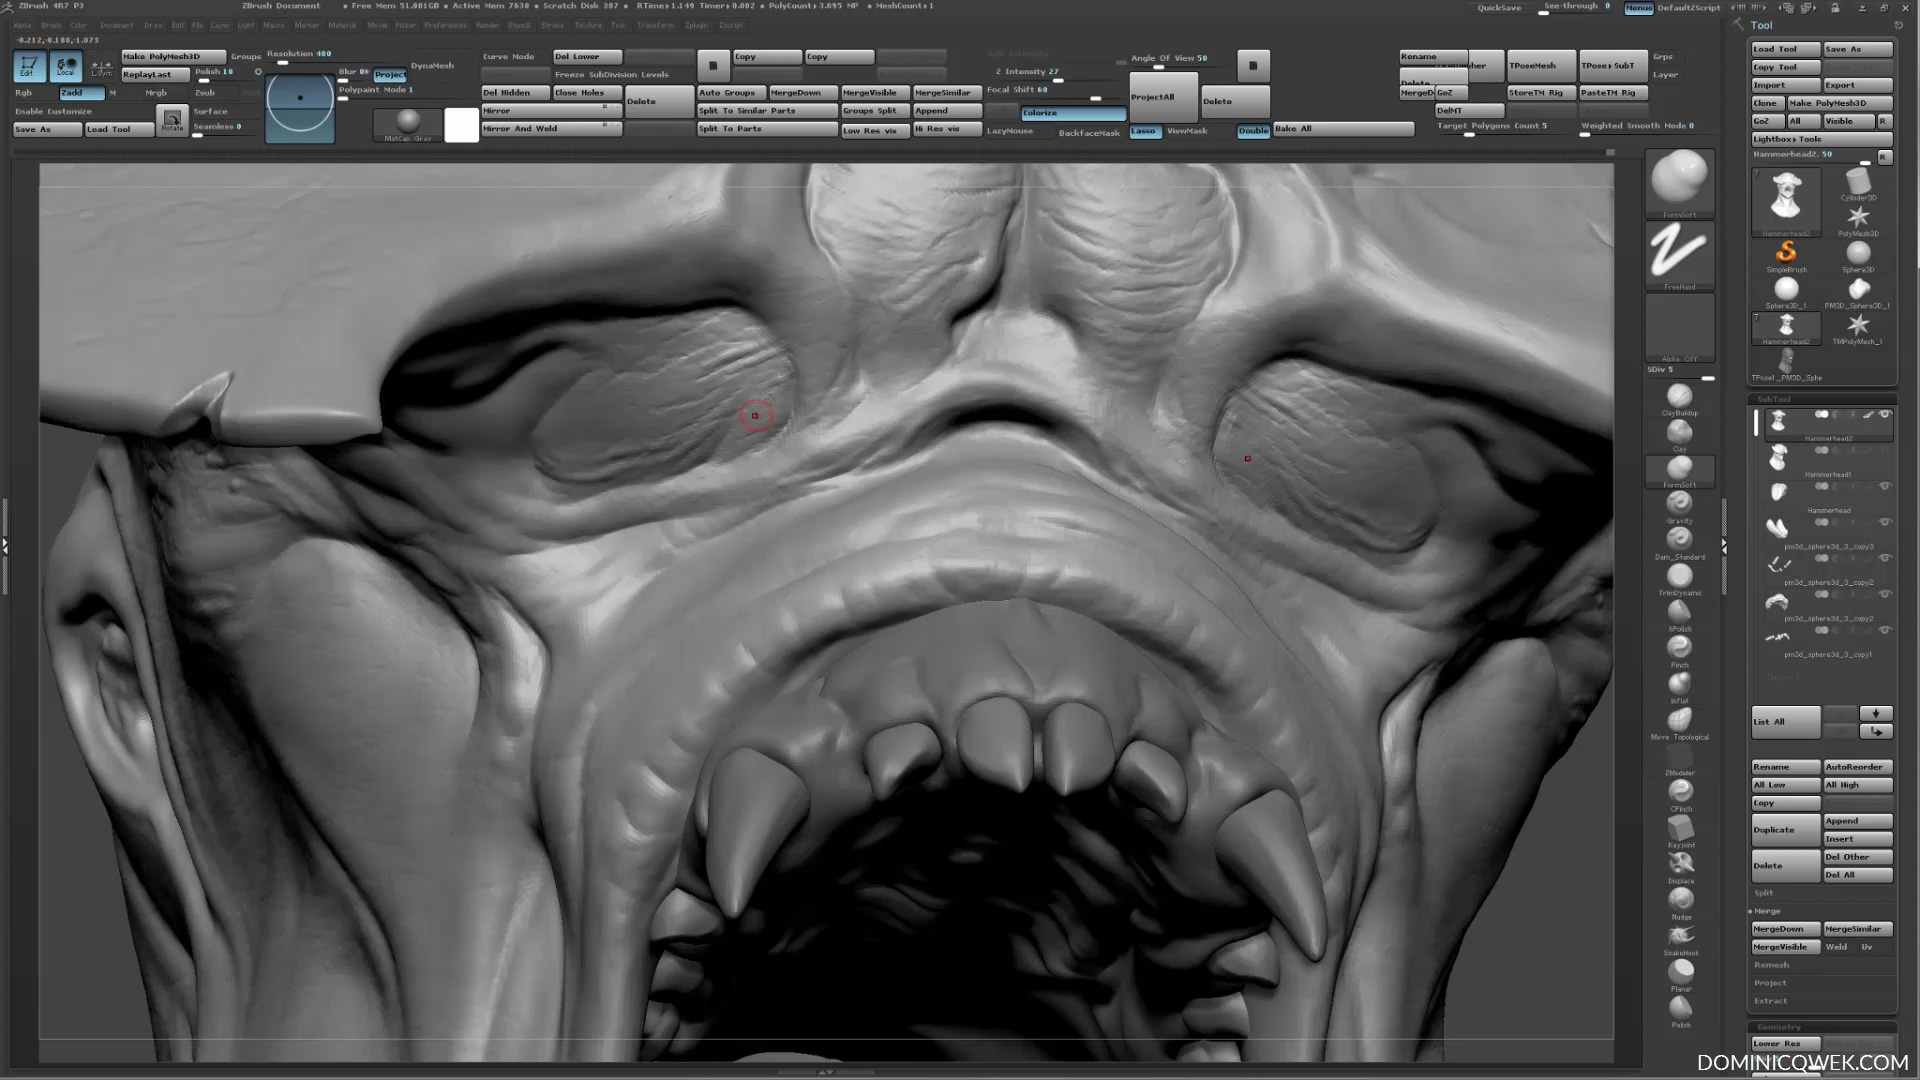Select the Inflat brush
This screenshot has height=1080, width=1920.
tap(1680, 686)
